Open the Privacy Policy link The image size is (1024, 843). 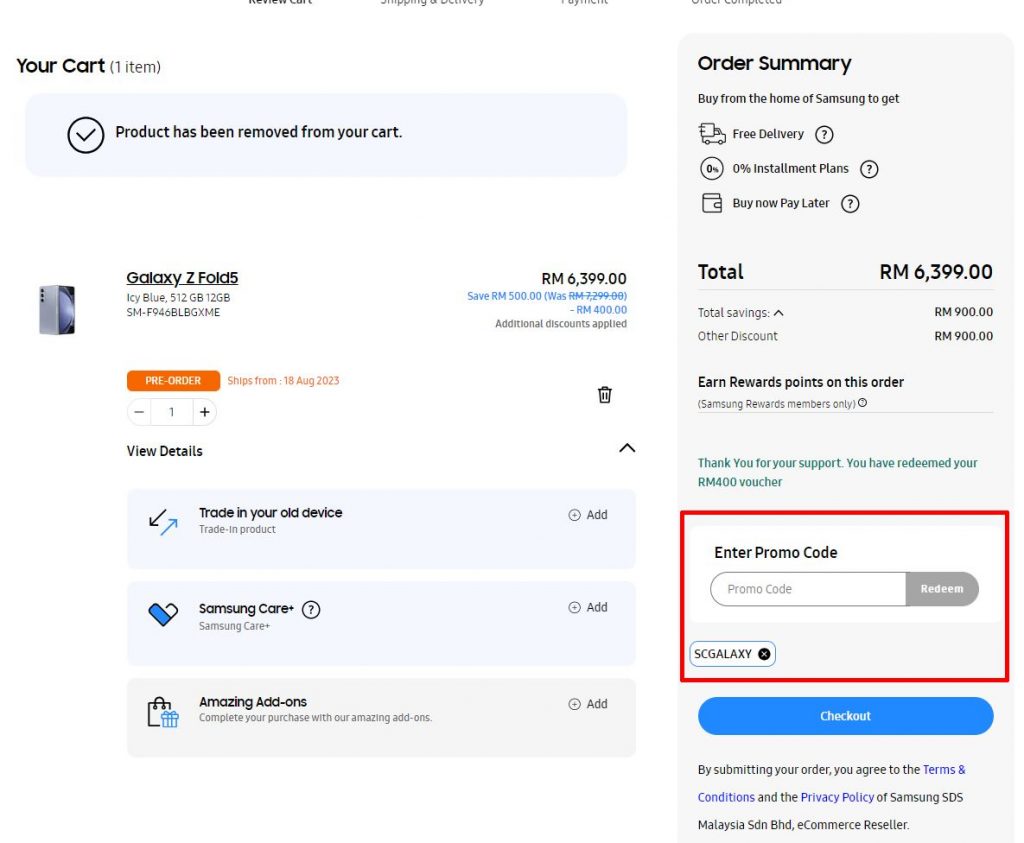[x=837, y=797]
